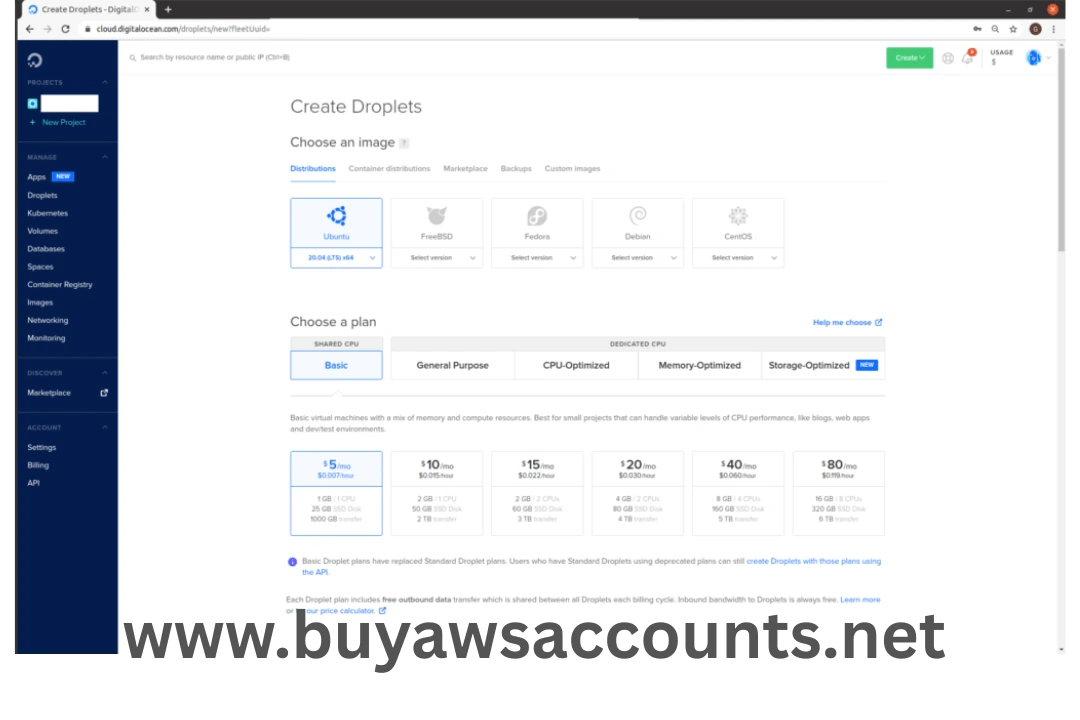Open the notifications bell icon
Screen dimensions: 1080x720
tap(968, 58)
